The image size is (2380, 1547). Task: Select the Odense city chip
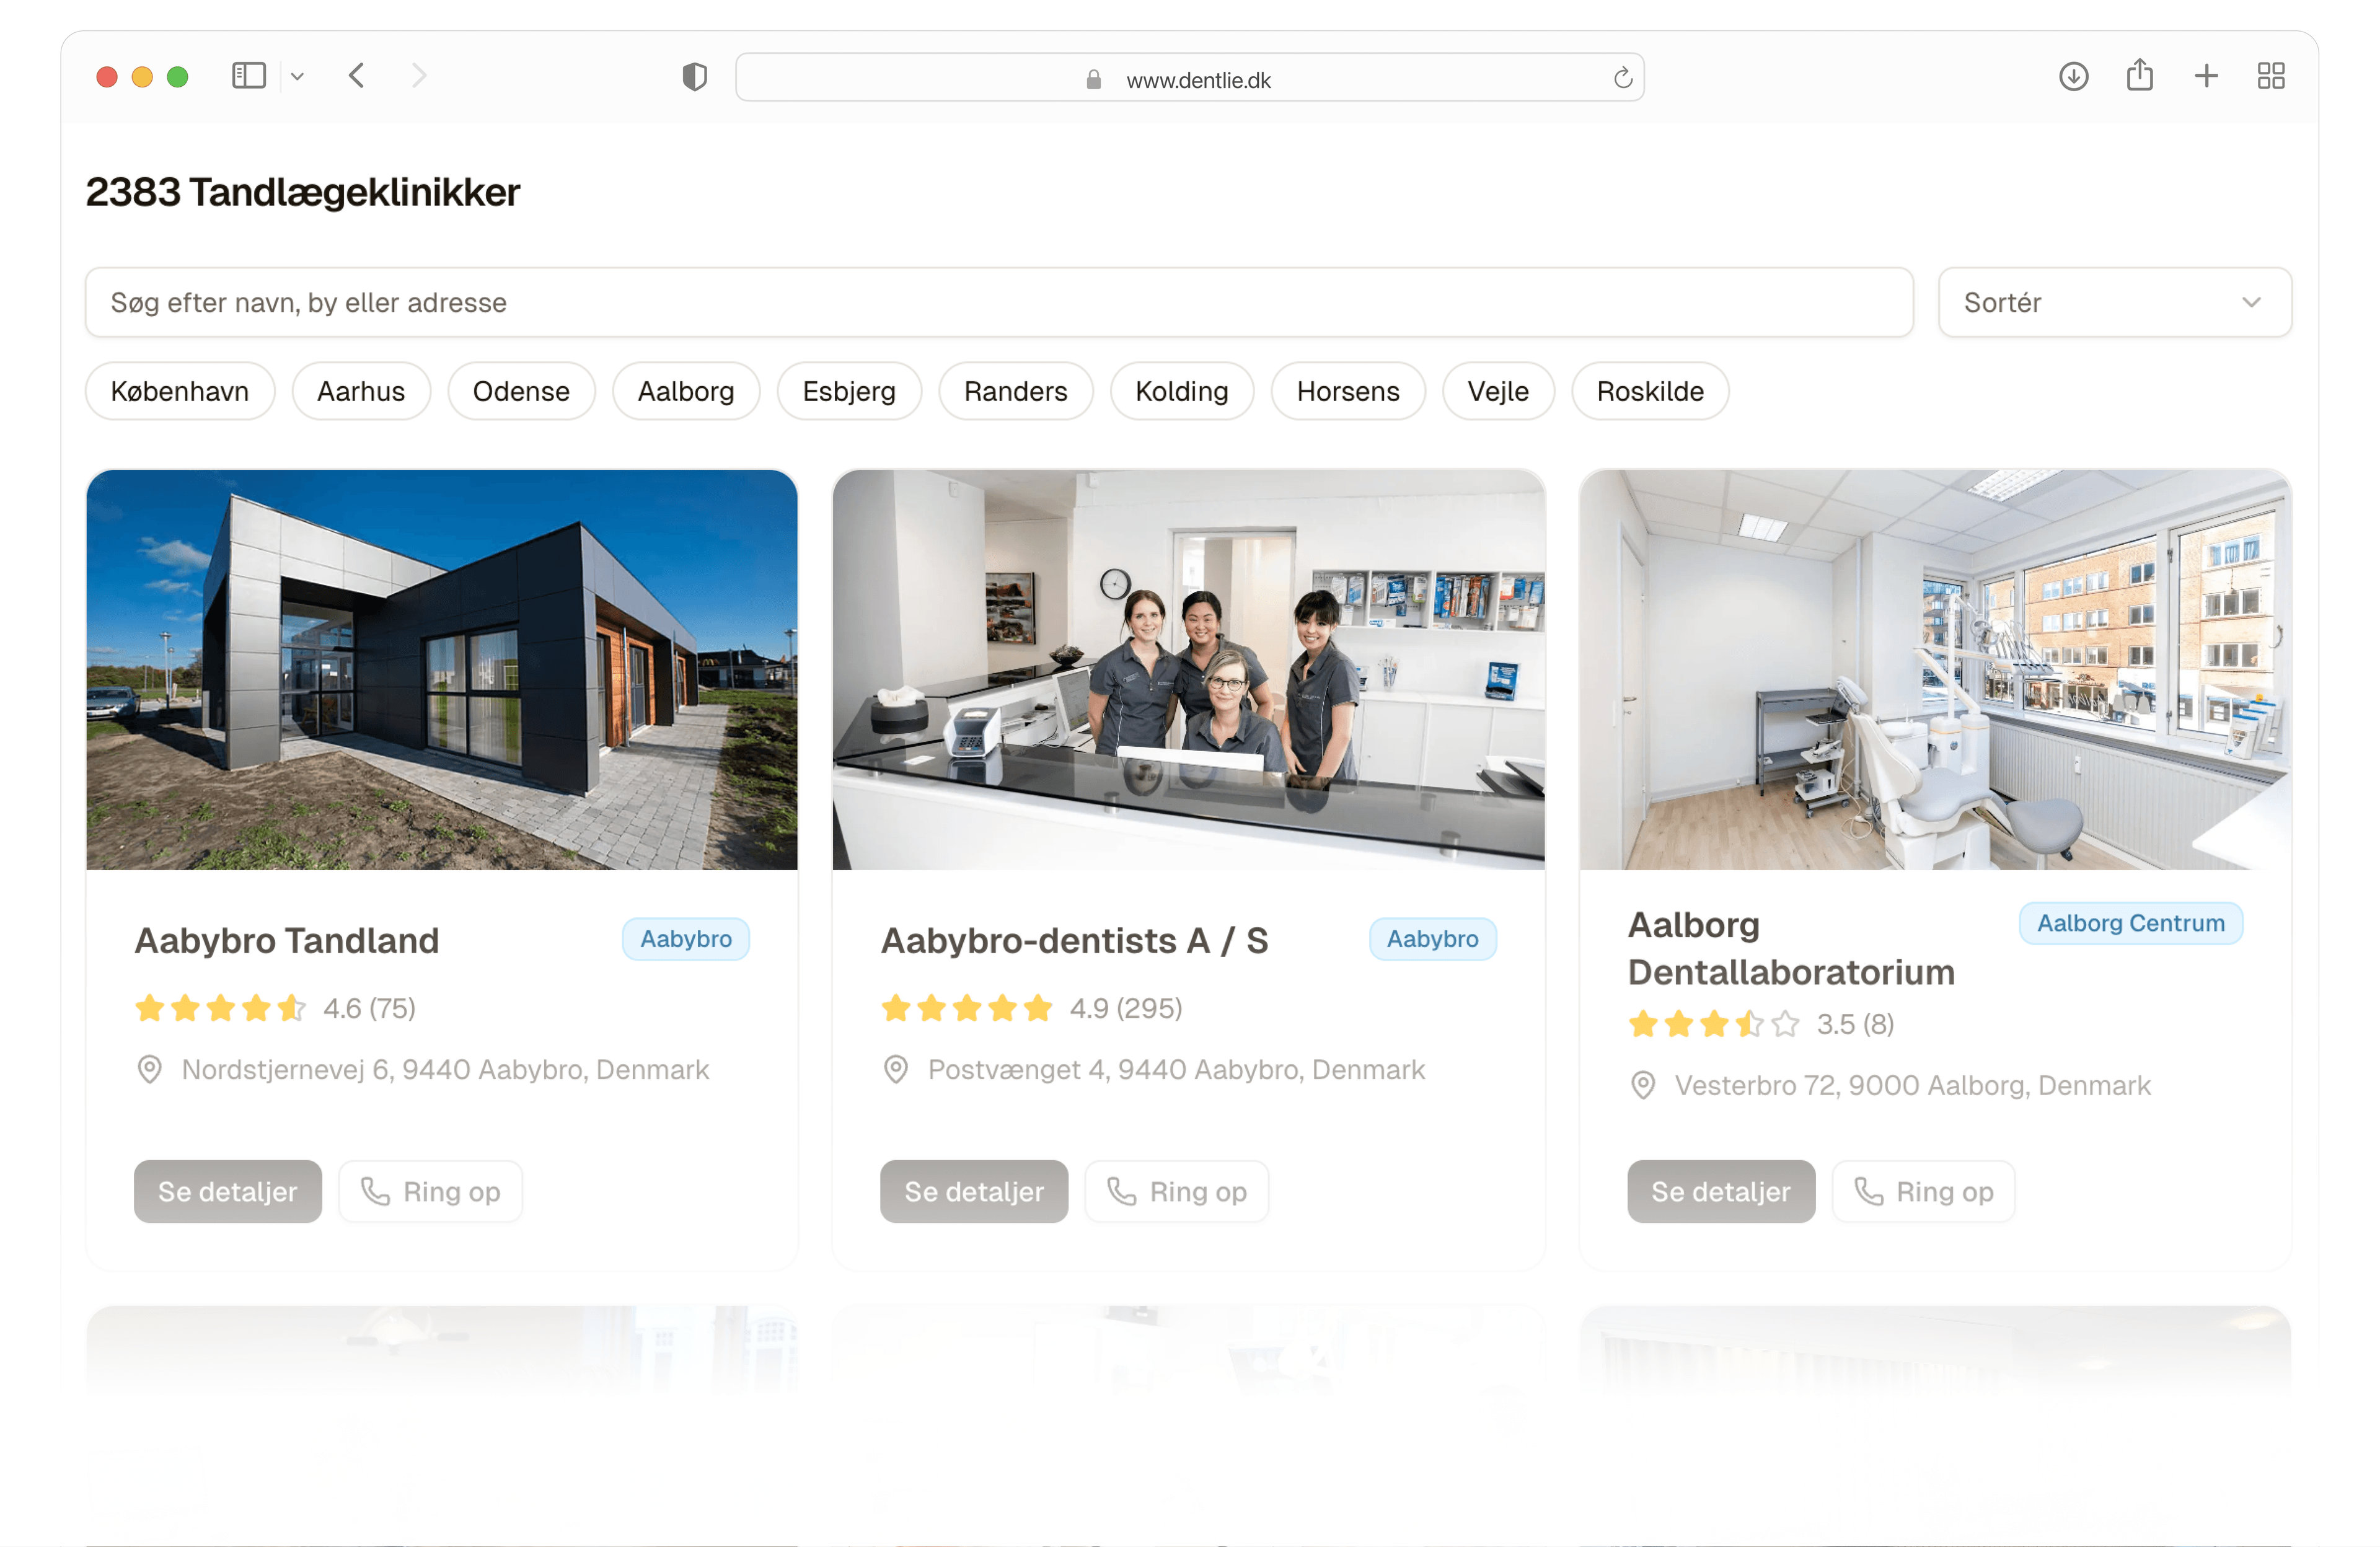coord(521,391)
